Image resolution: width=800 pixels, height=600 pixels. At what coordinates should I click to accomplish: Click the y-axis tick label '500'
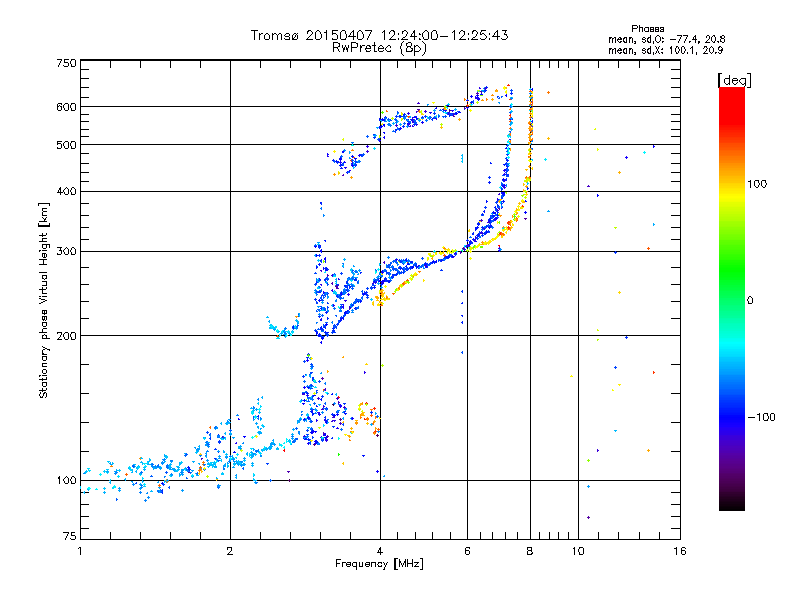click(66, 145)
